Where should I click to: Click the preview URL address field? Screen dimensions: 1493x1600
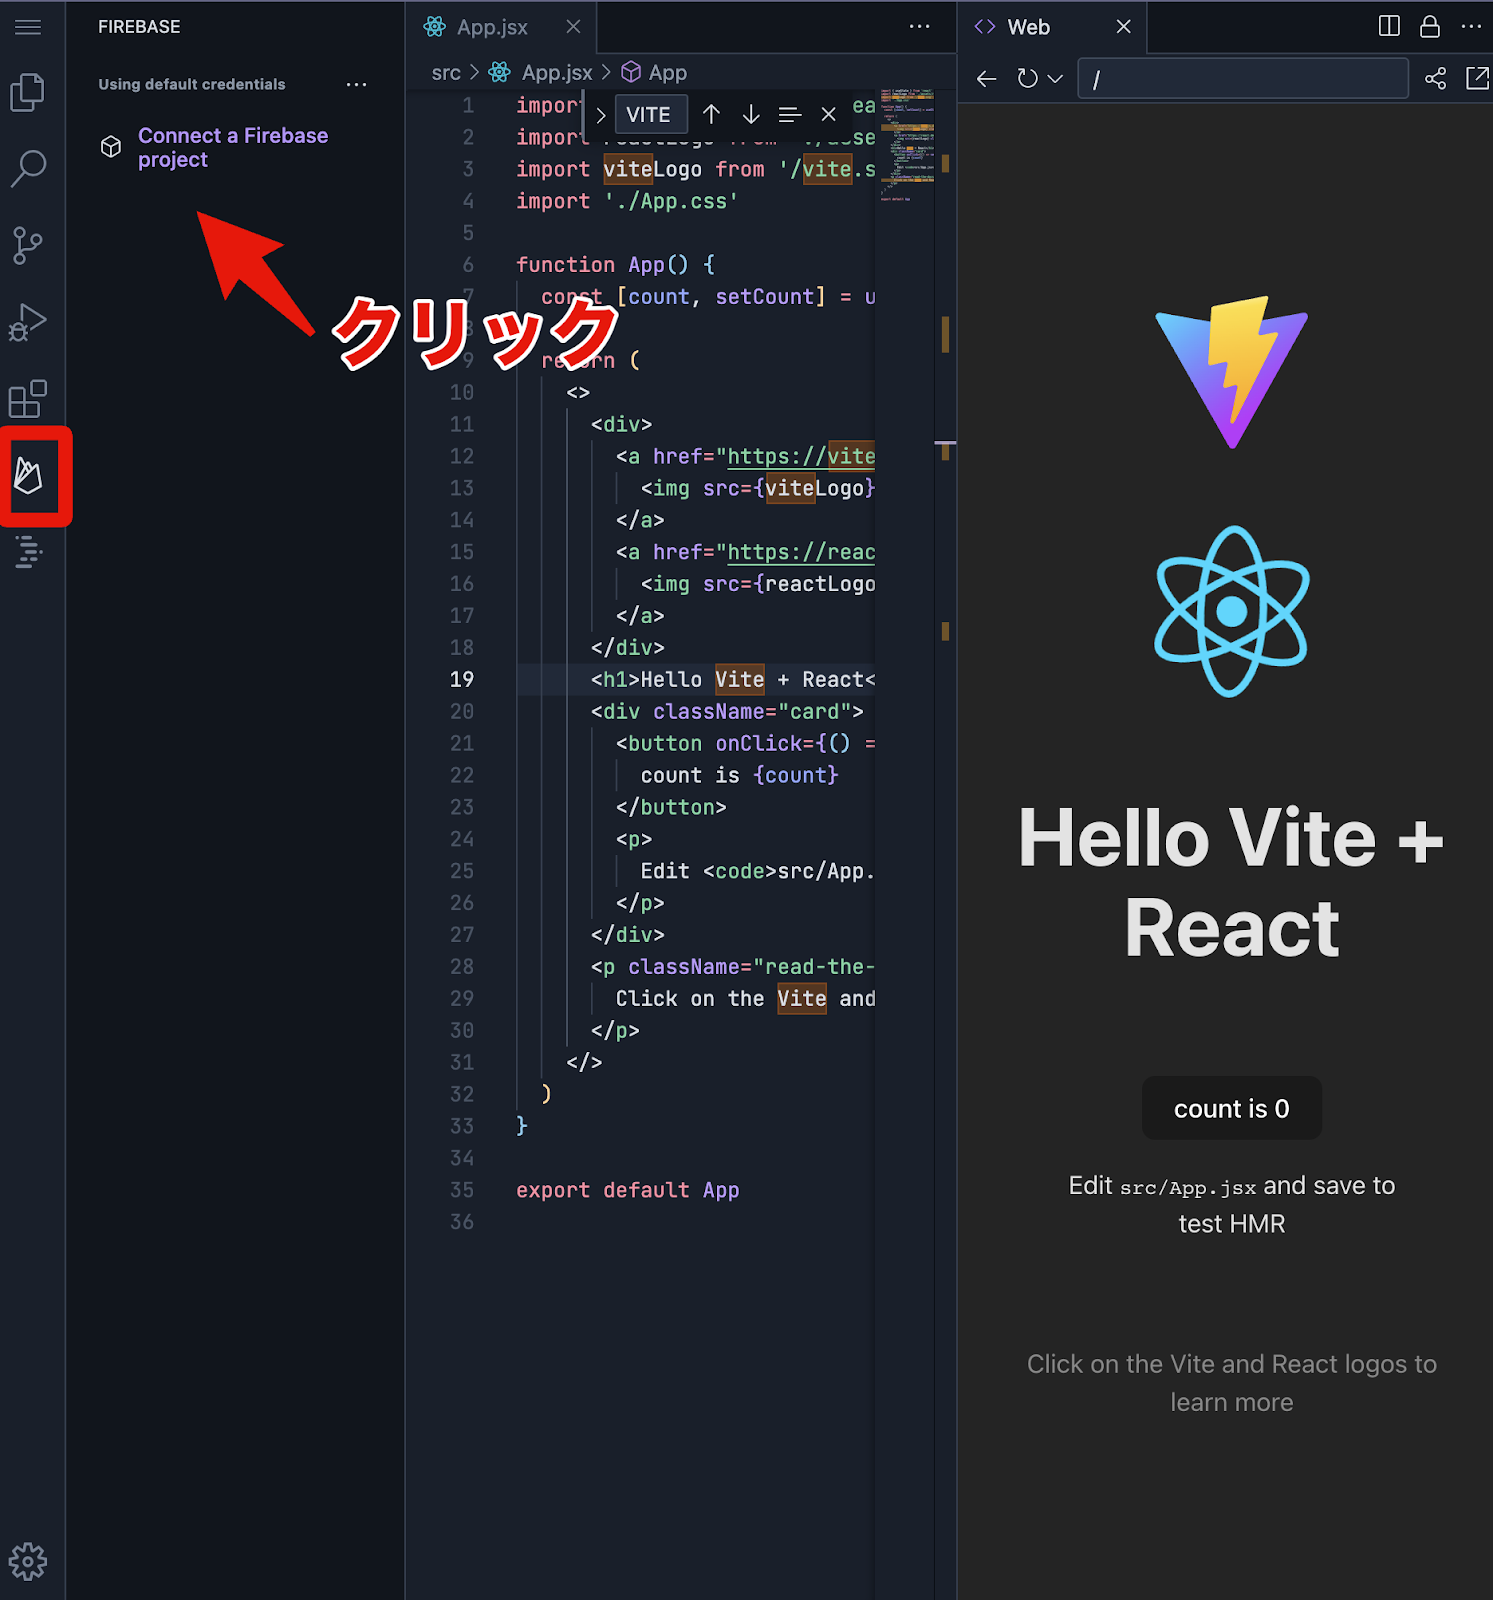1243,78
